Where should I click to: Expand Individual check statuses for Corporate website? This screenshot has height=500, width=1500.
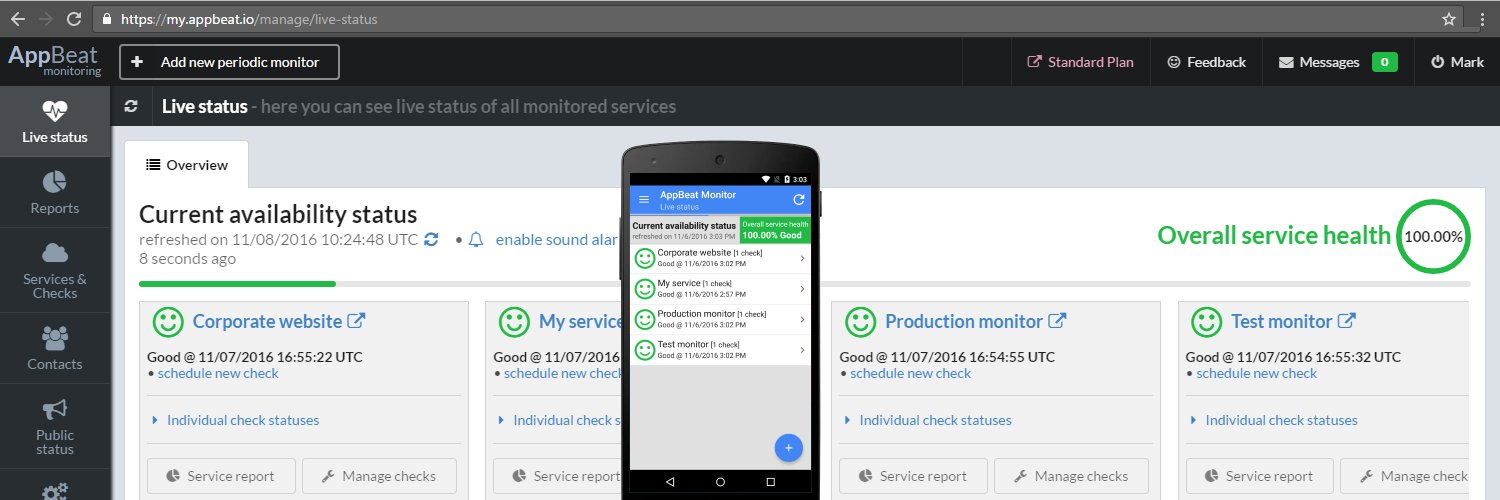(x=243, y=420)
